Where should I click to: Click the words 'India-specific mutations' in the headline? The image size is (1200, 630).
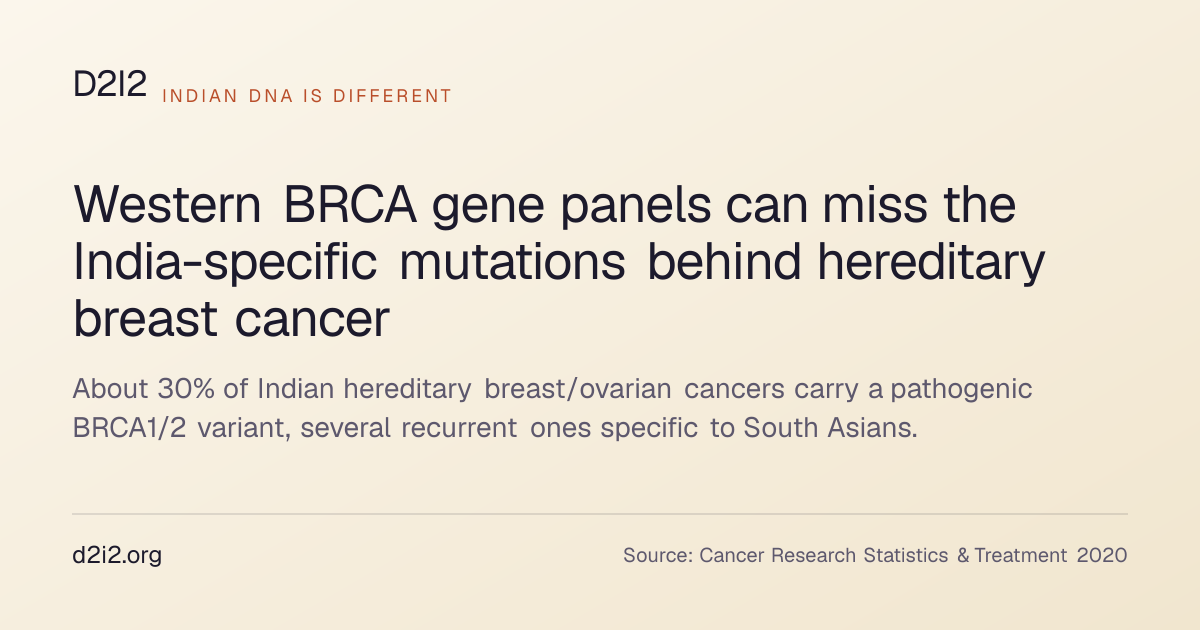click(x=350, y=262)
